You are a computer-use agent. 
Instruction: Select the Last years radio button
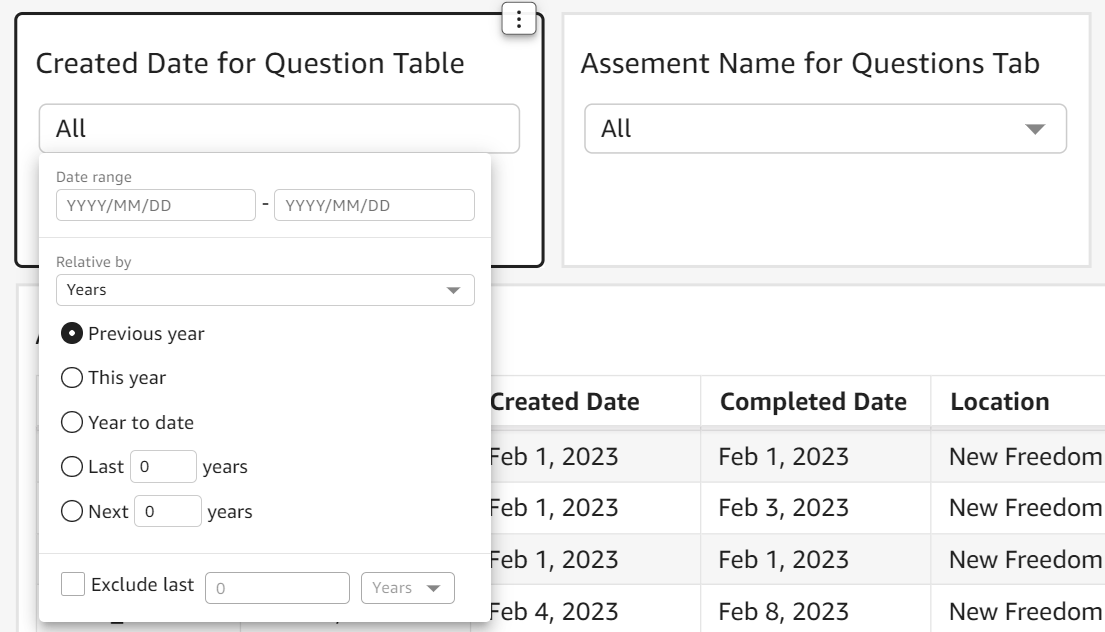click(71, 467)
